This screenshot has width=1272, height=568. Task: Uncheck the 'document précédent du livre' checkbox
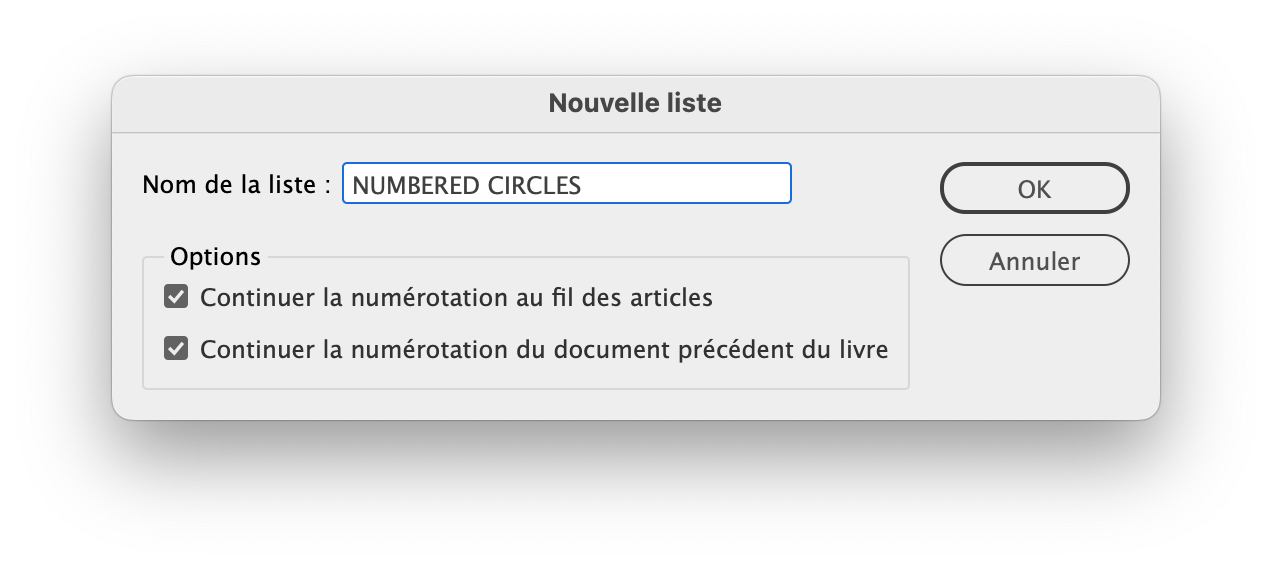click(176, 350)
